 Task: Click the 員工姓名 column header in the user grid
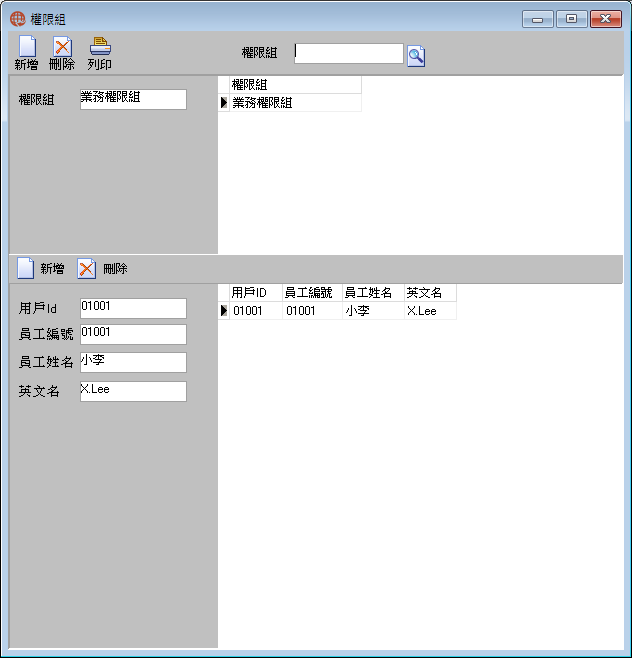[x=373, y=293]
